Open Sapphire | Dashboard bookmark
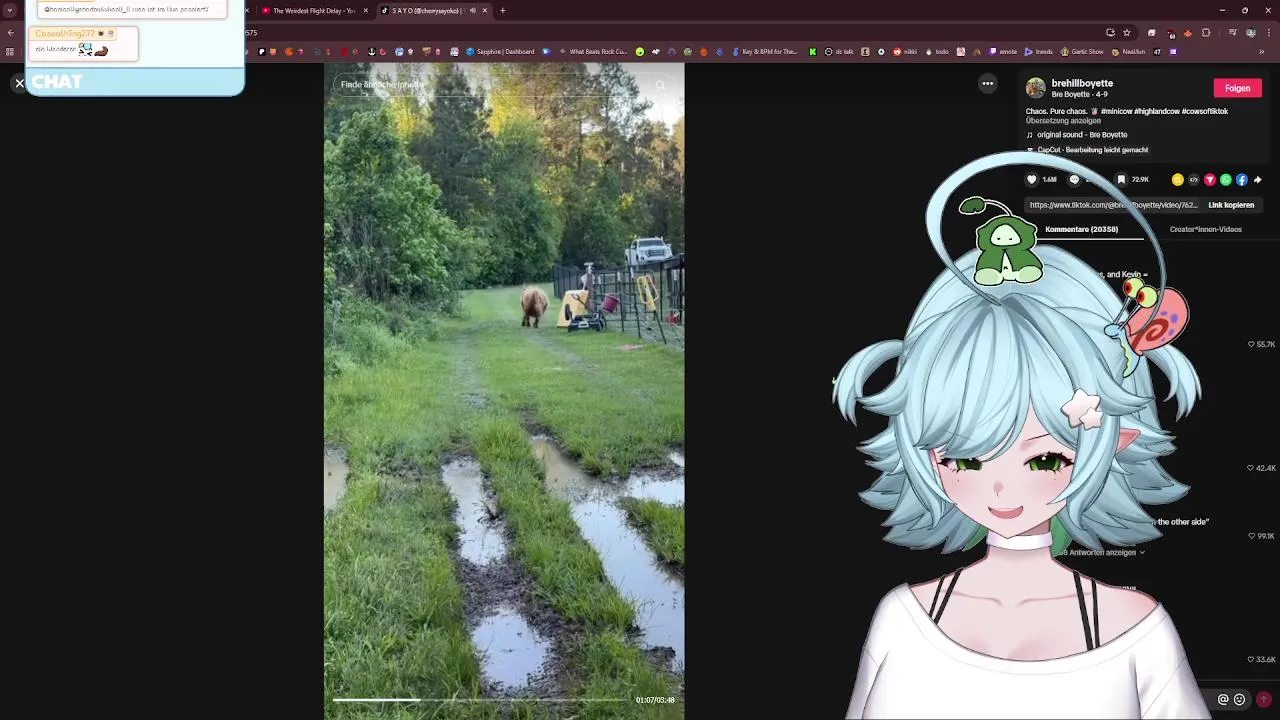1280x720 pixels. point(500,52)
